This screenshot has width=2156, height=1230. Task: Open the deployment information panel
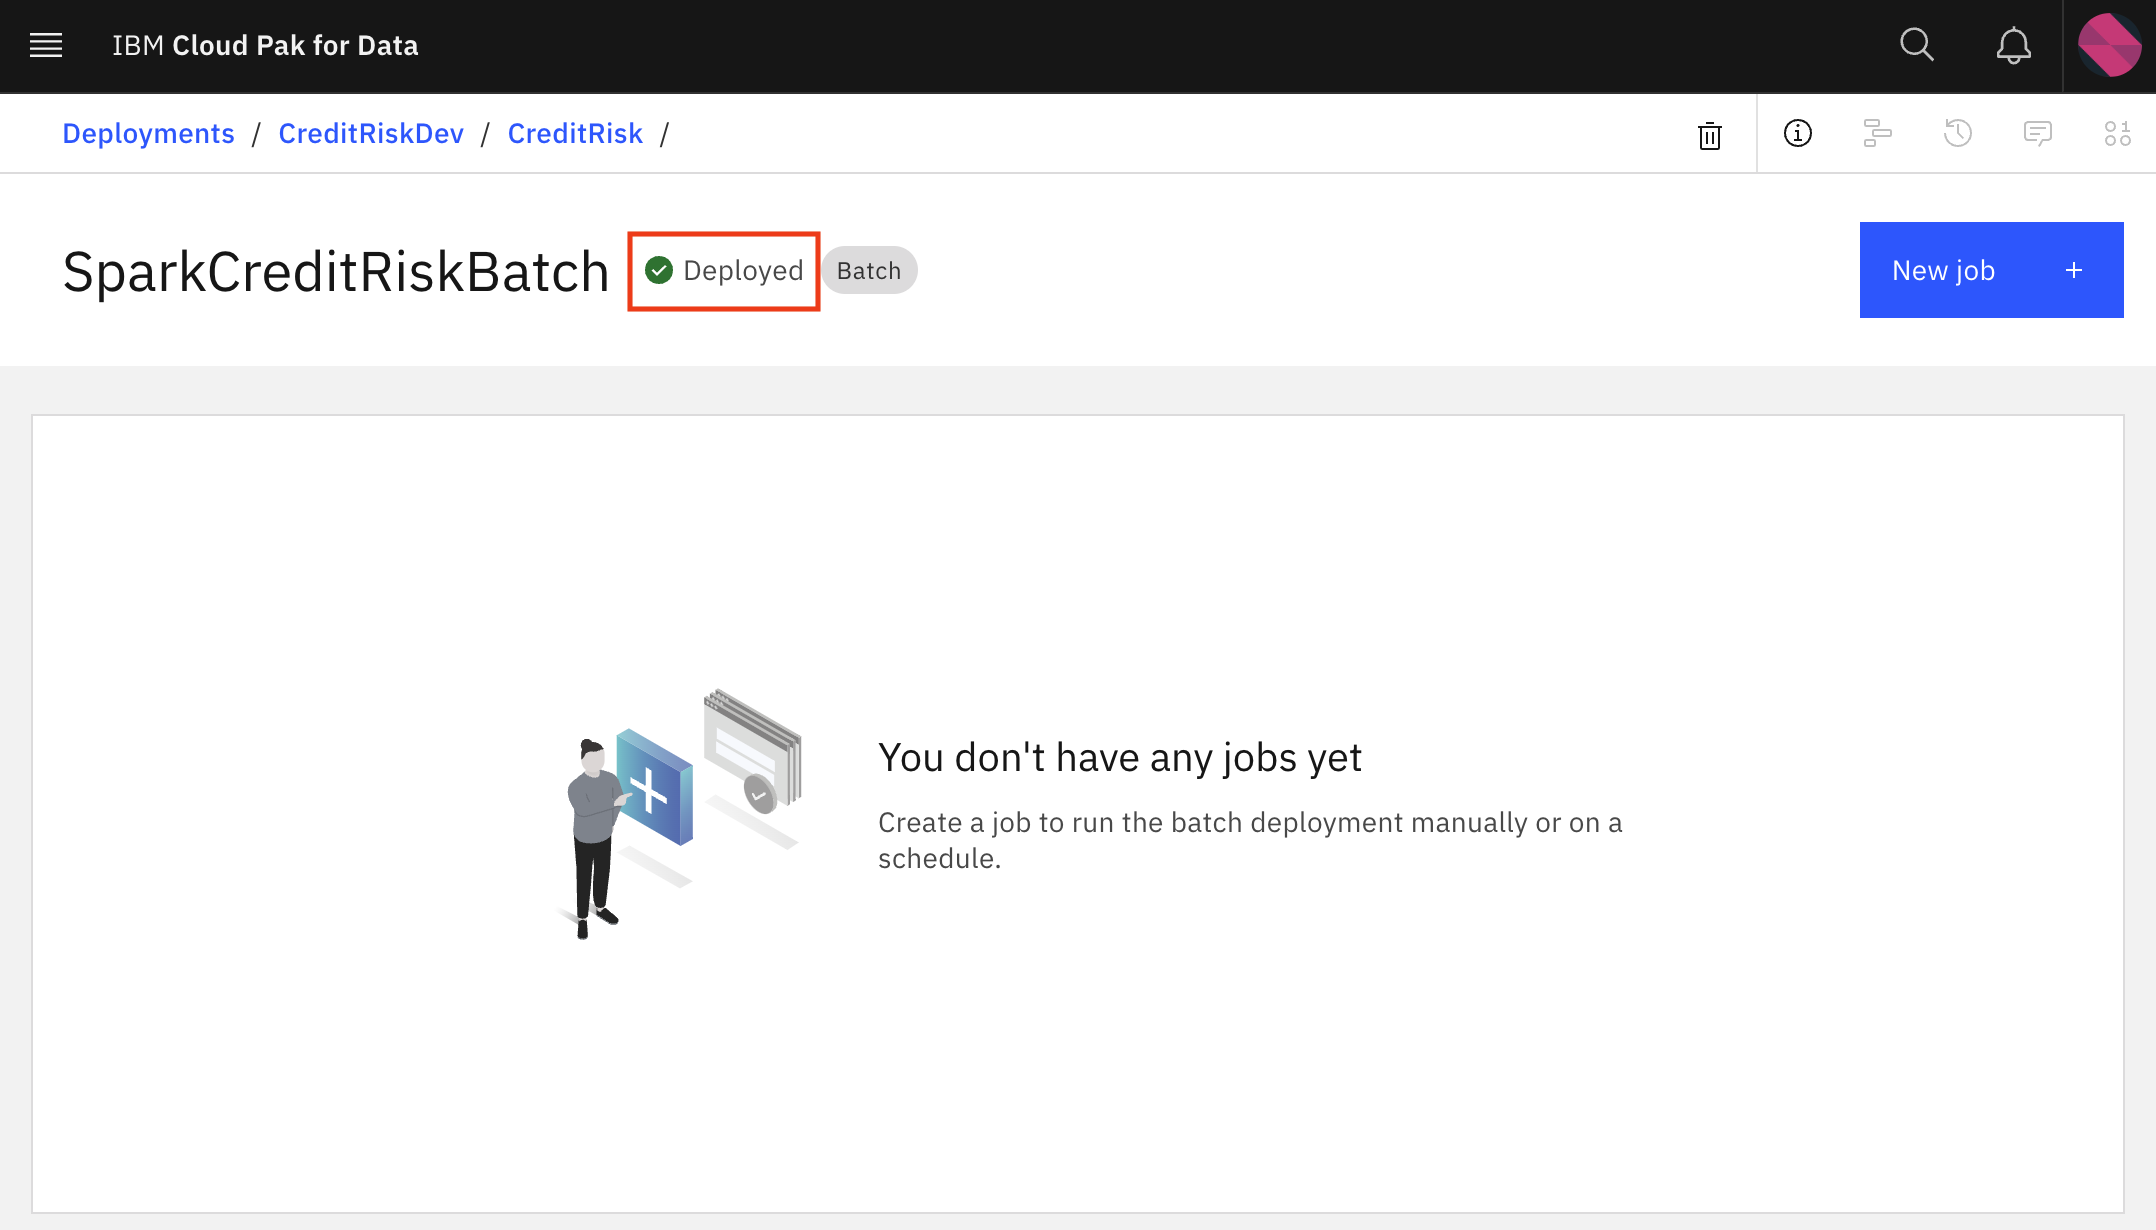coord(1798,132)
